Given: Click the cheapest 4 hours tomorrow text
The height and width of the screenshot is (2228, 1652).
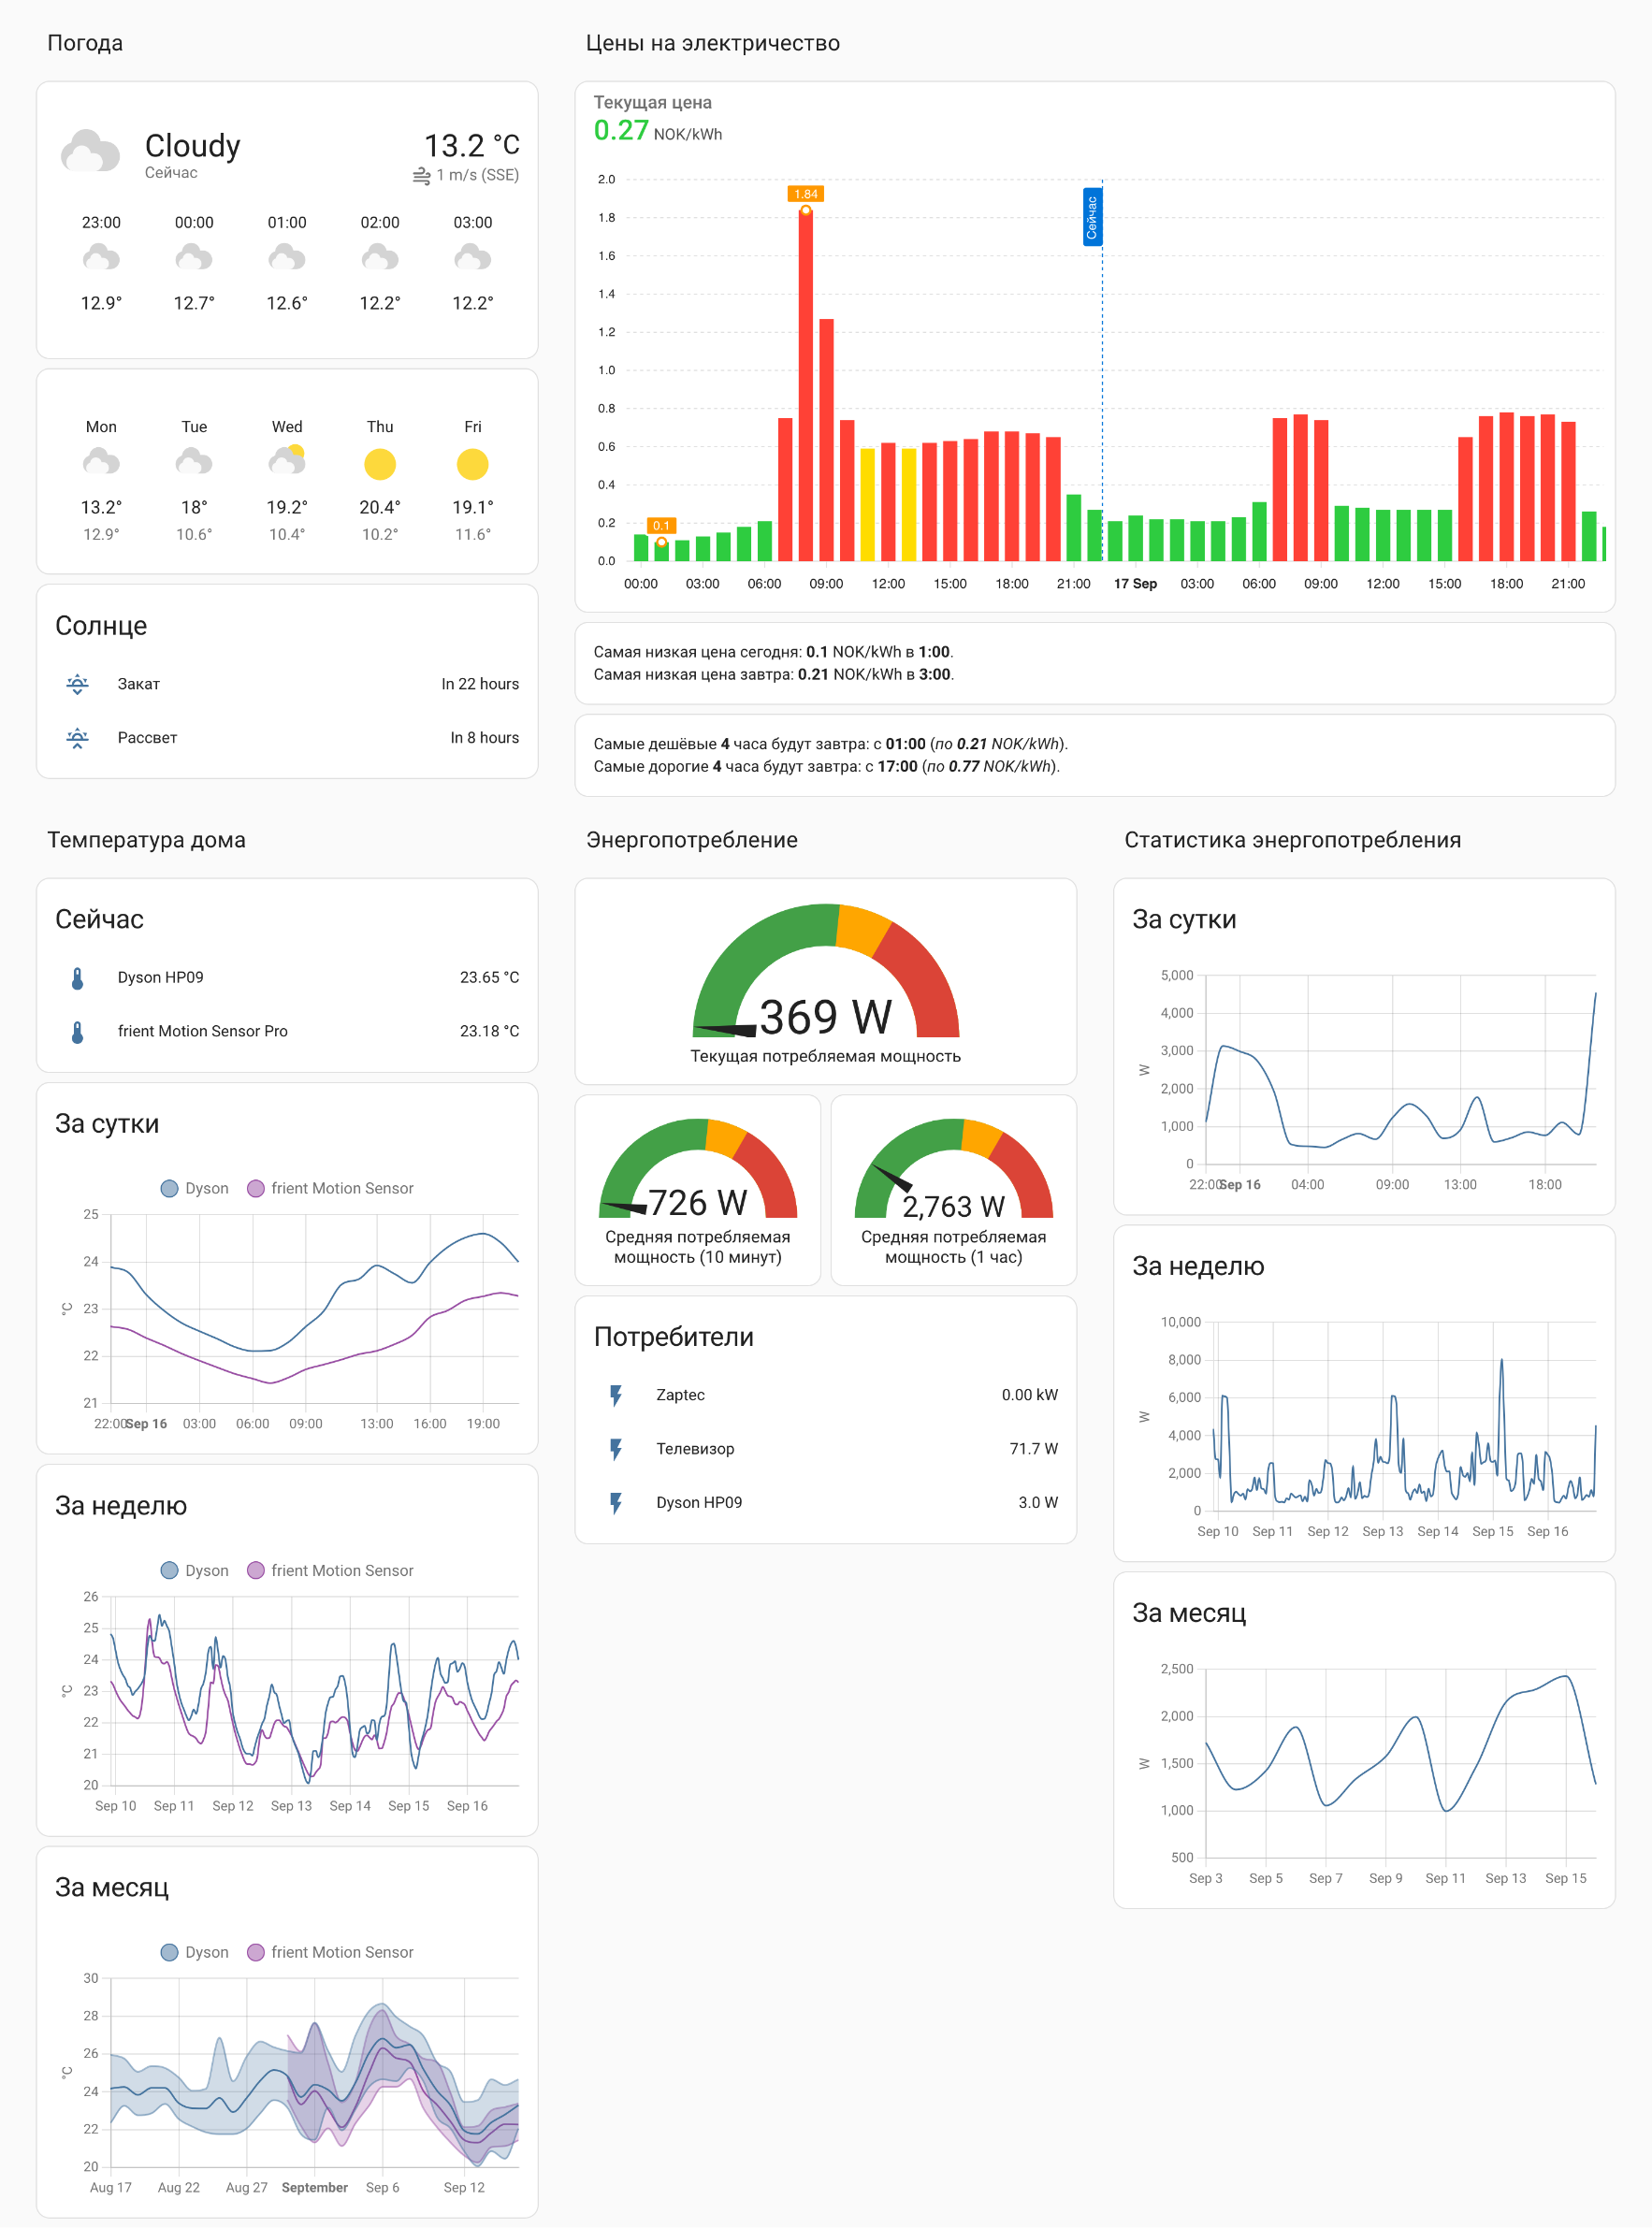Looking at the screenshot, I should (x=831, y=744).
